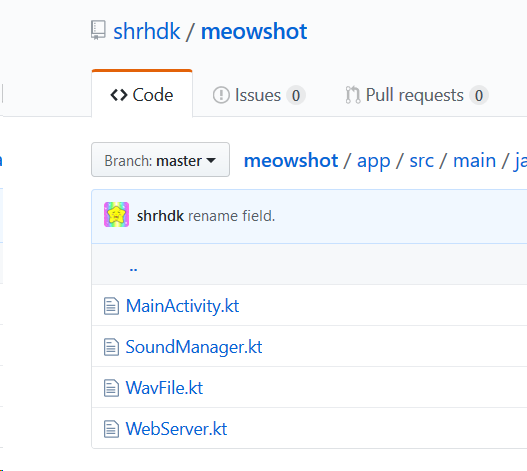Viewport: 527px width, 471px height.
Task: Navigate to main folder in breadcrumb
Action: coord(474,160)
